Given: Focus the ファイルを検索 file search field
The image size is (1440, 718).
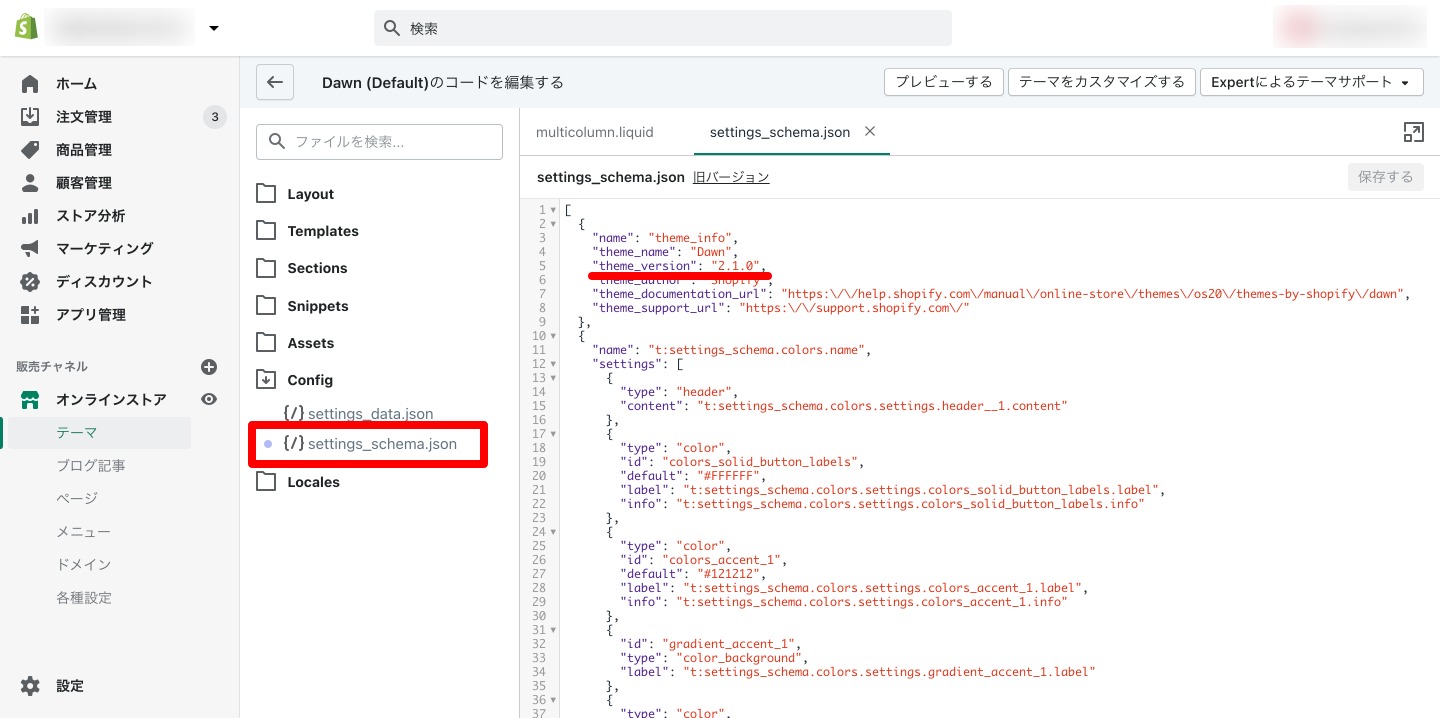Looking at the screenshot, I should pos(380,142).
